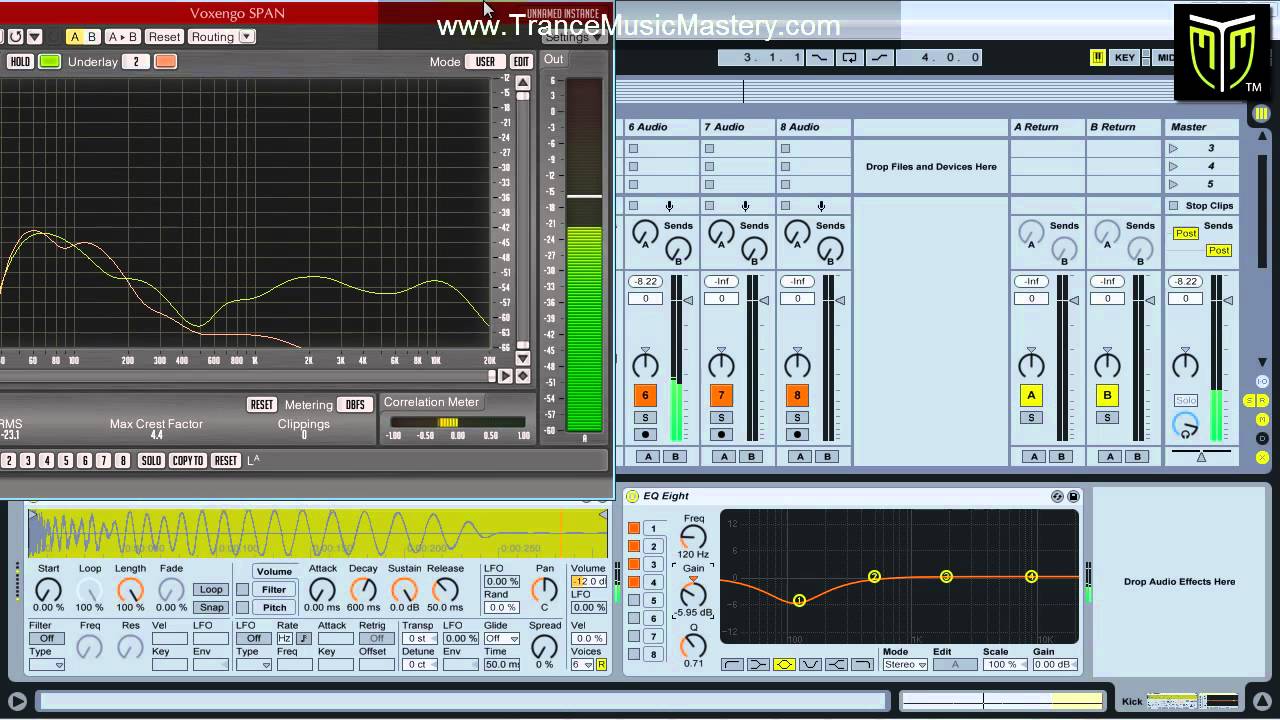Show the Pitch envelope tab in Simpler
The image size is (1280, 720).
273,607
